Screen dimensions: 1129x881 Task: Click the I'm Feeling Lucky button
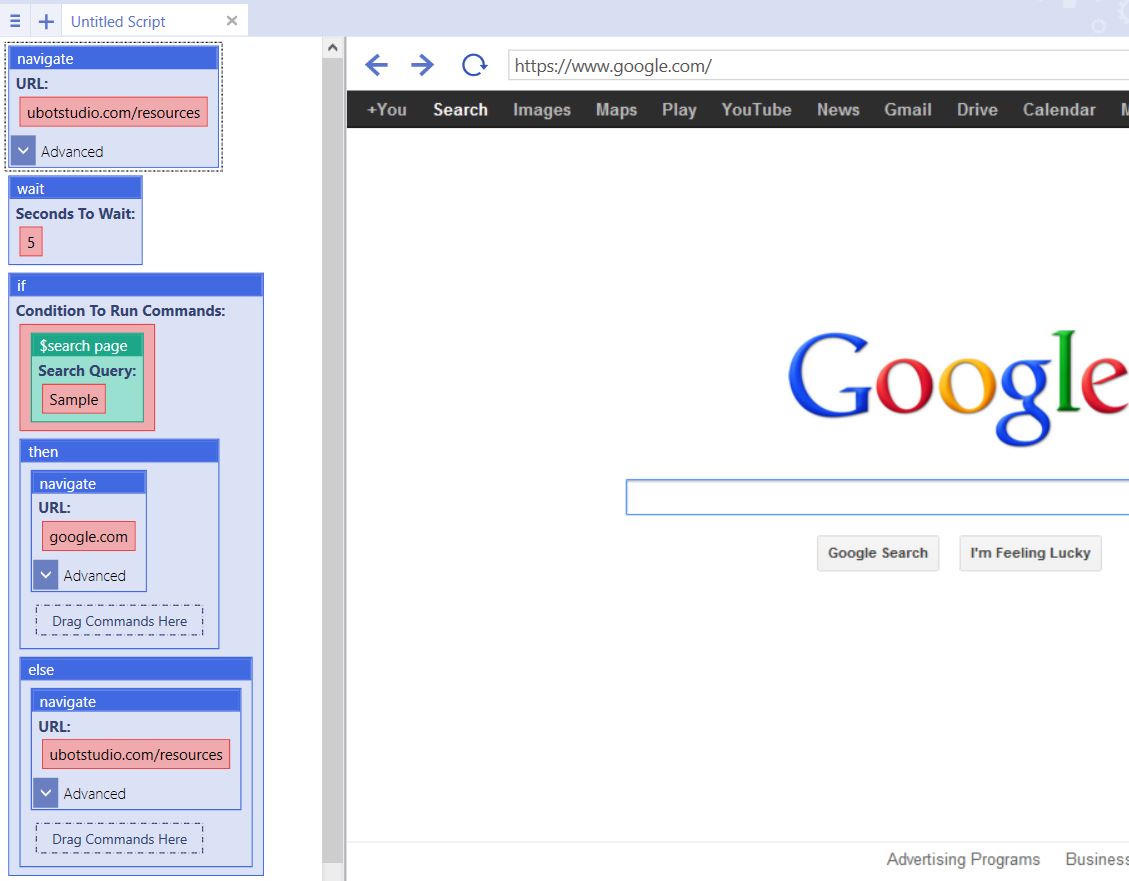pyautogui.click(x=1030, y=553)
